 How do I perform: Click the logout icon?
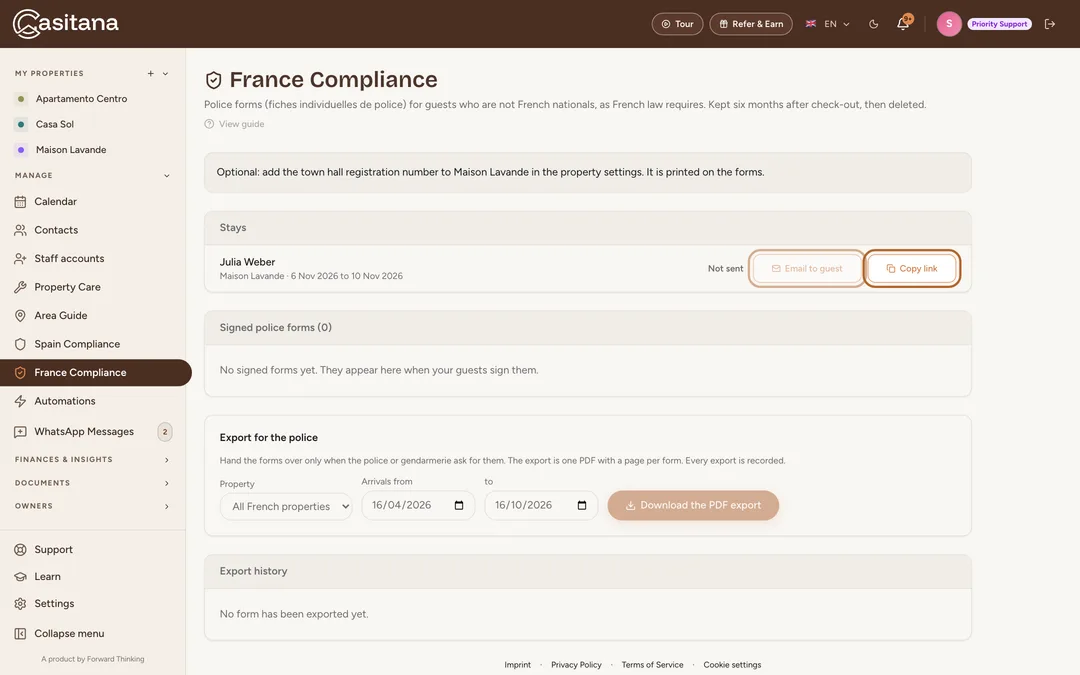point(1050,24)
